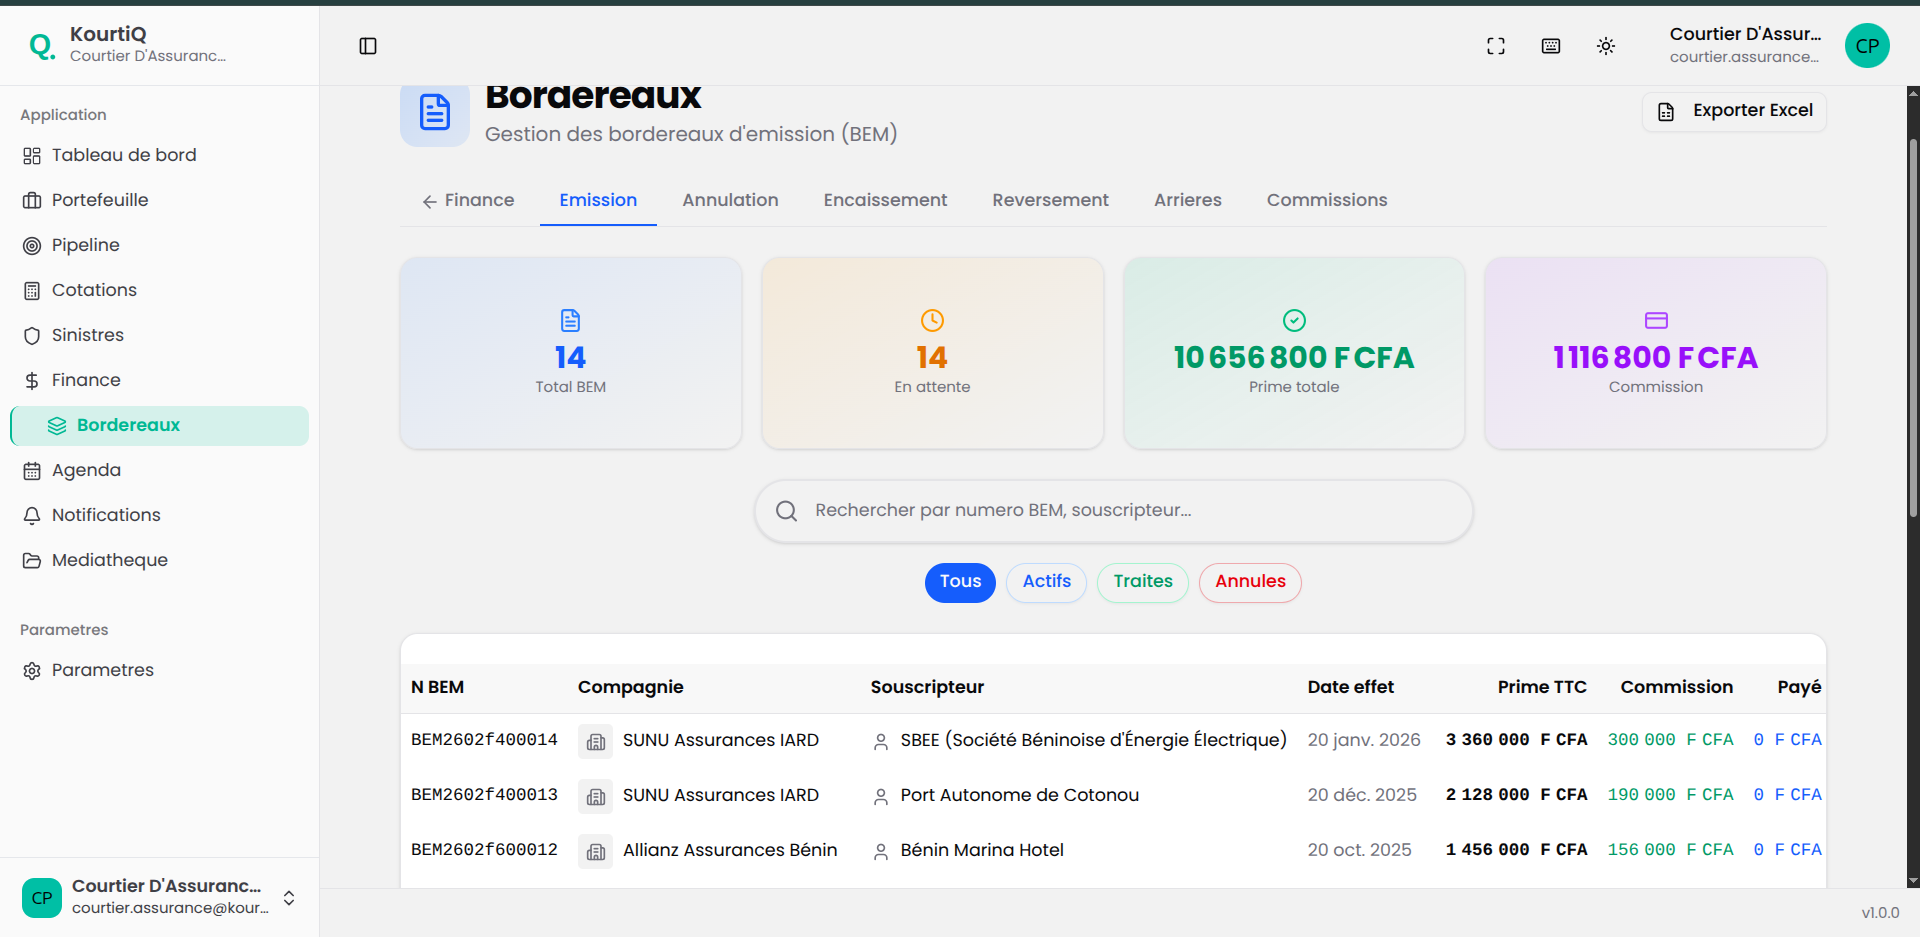Viewport: 1920px width, 937px height.
Task: Open the Commissions tab
Action: (x=1327, y=200)
